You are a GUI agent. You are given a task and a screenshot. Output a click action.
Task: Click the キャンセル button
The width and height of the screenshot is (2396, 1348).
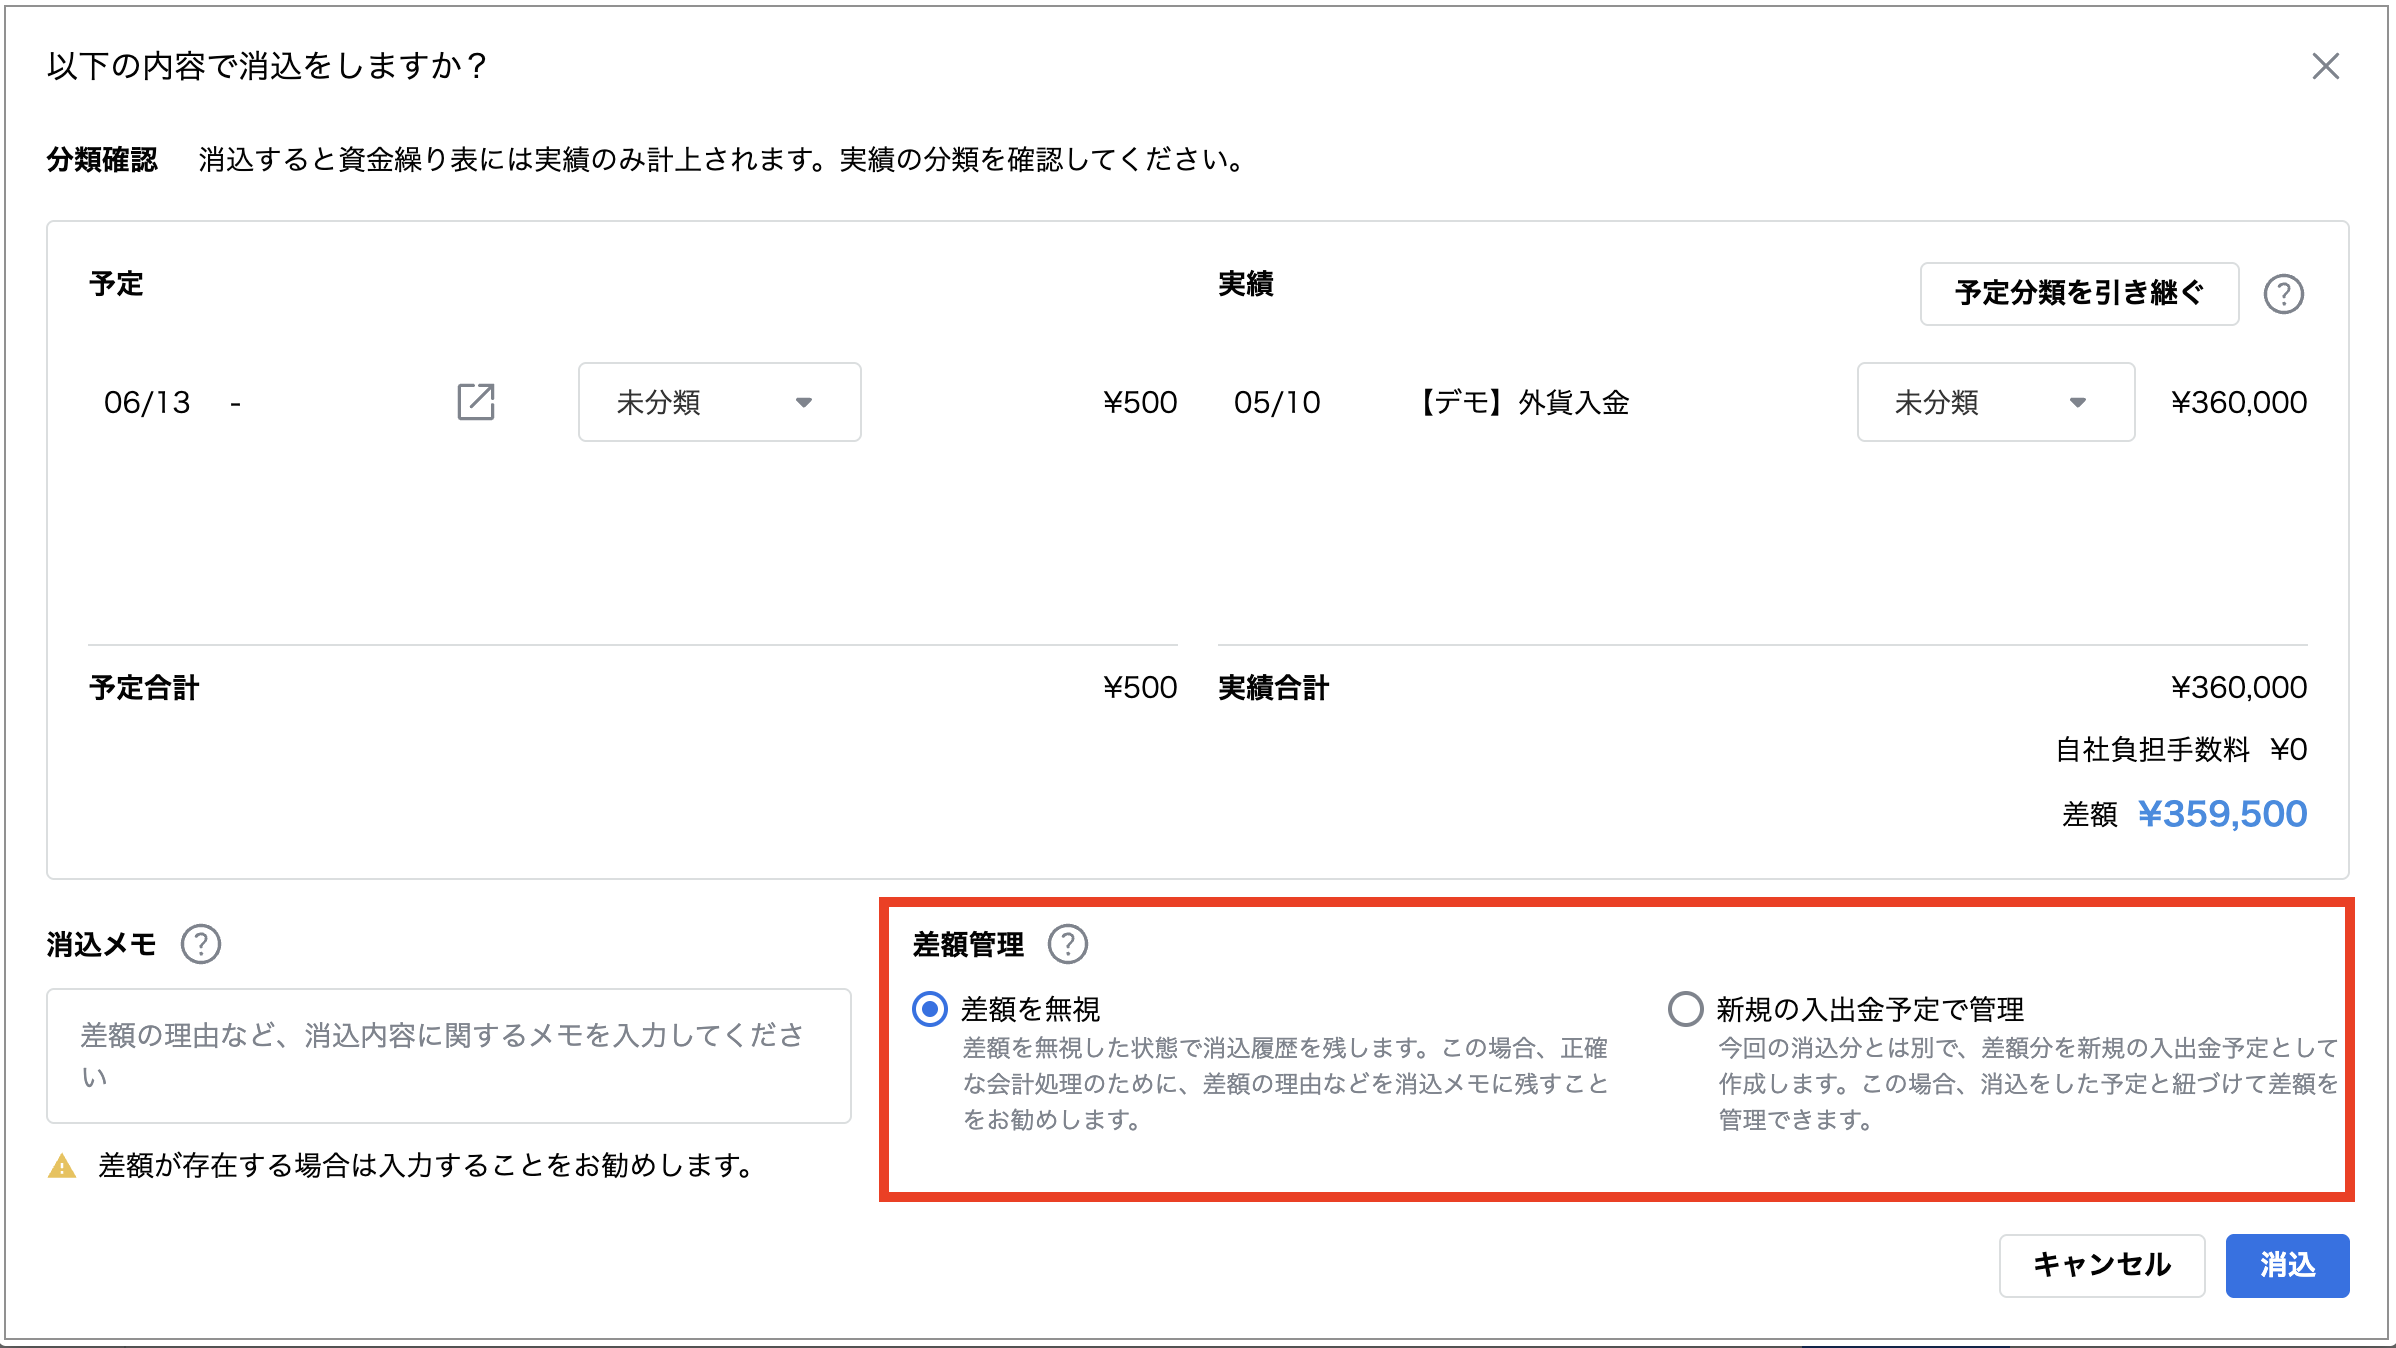[x=2102, y=1265]
